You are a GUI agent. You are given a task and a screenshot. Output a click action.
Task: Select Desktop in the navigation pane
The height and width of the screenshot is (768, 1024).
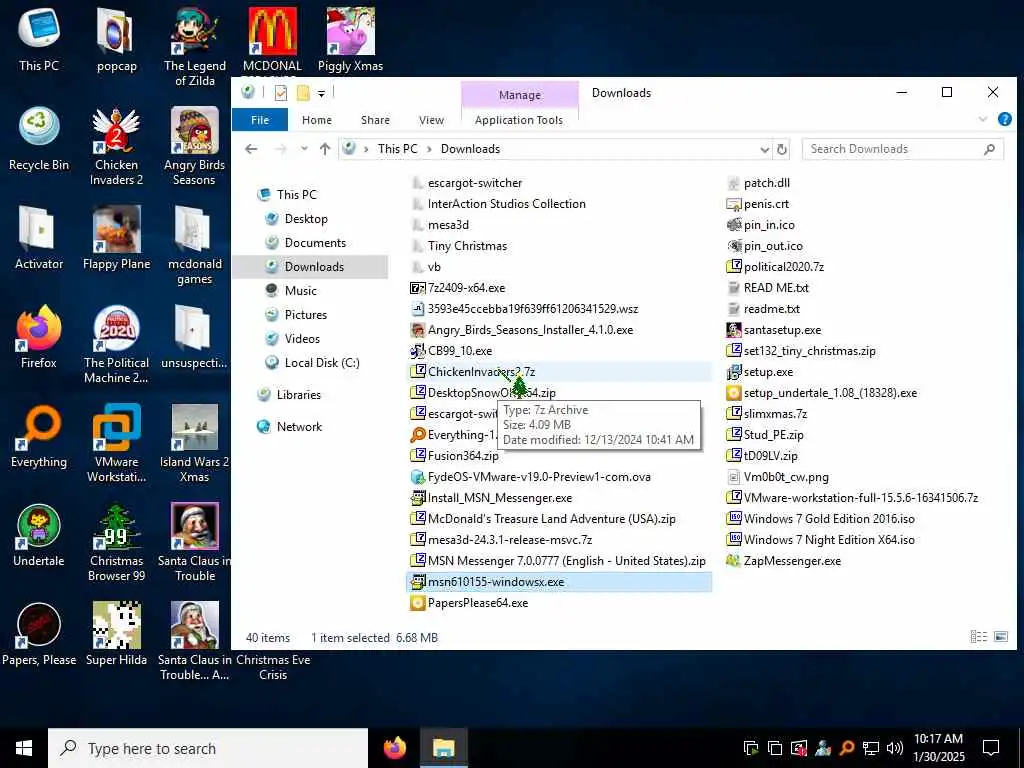tap(306, 219)
